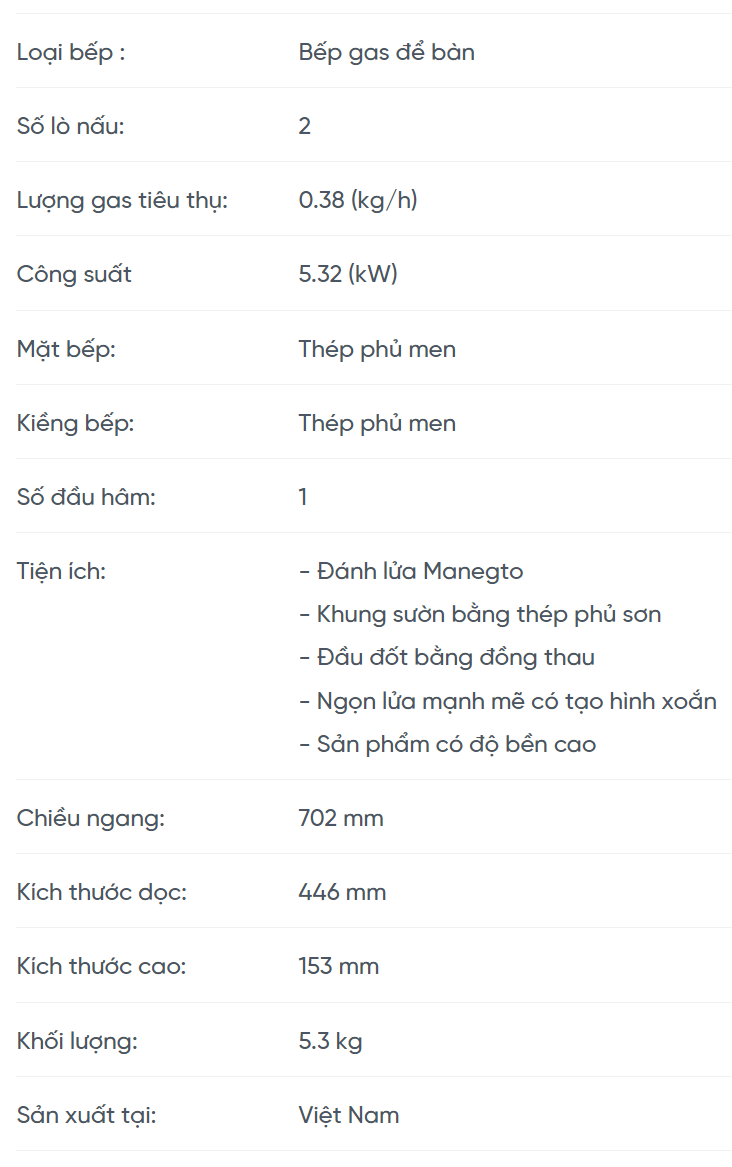Click the 'Tiện ích' label
Screen dimensions: 732x1167
(61, 571)
